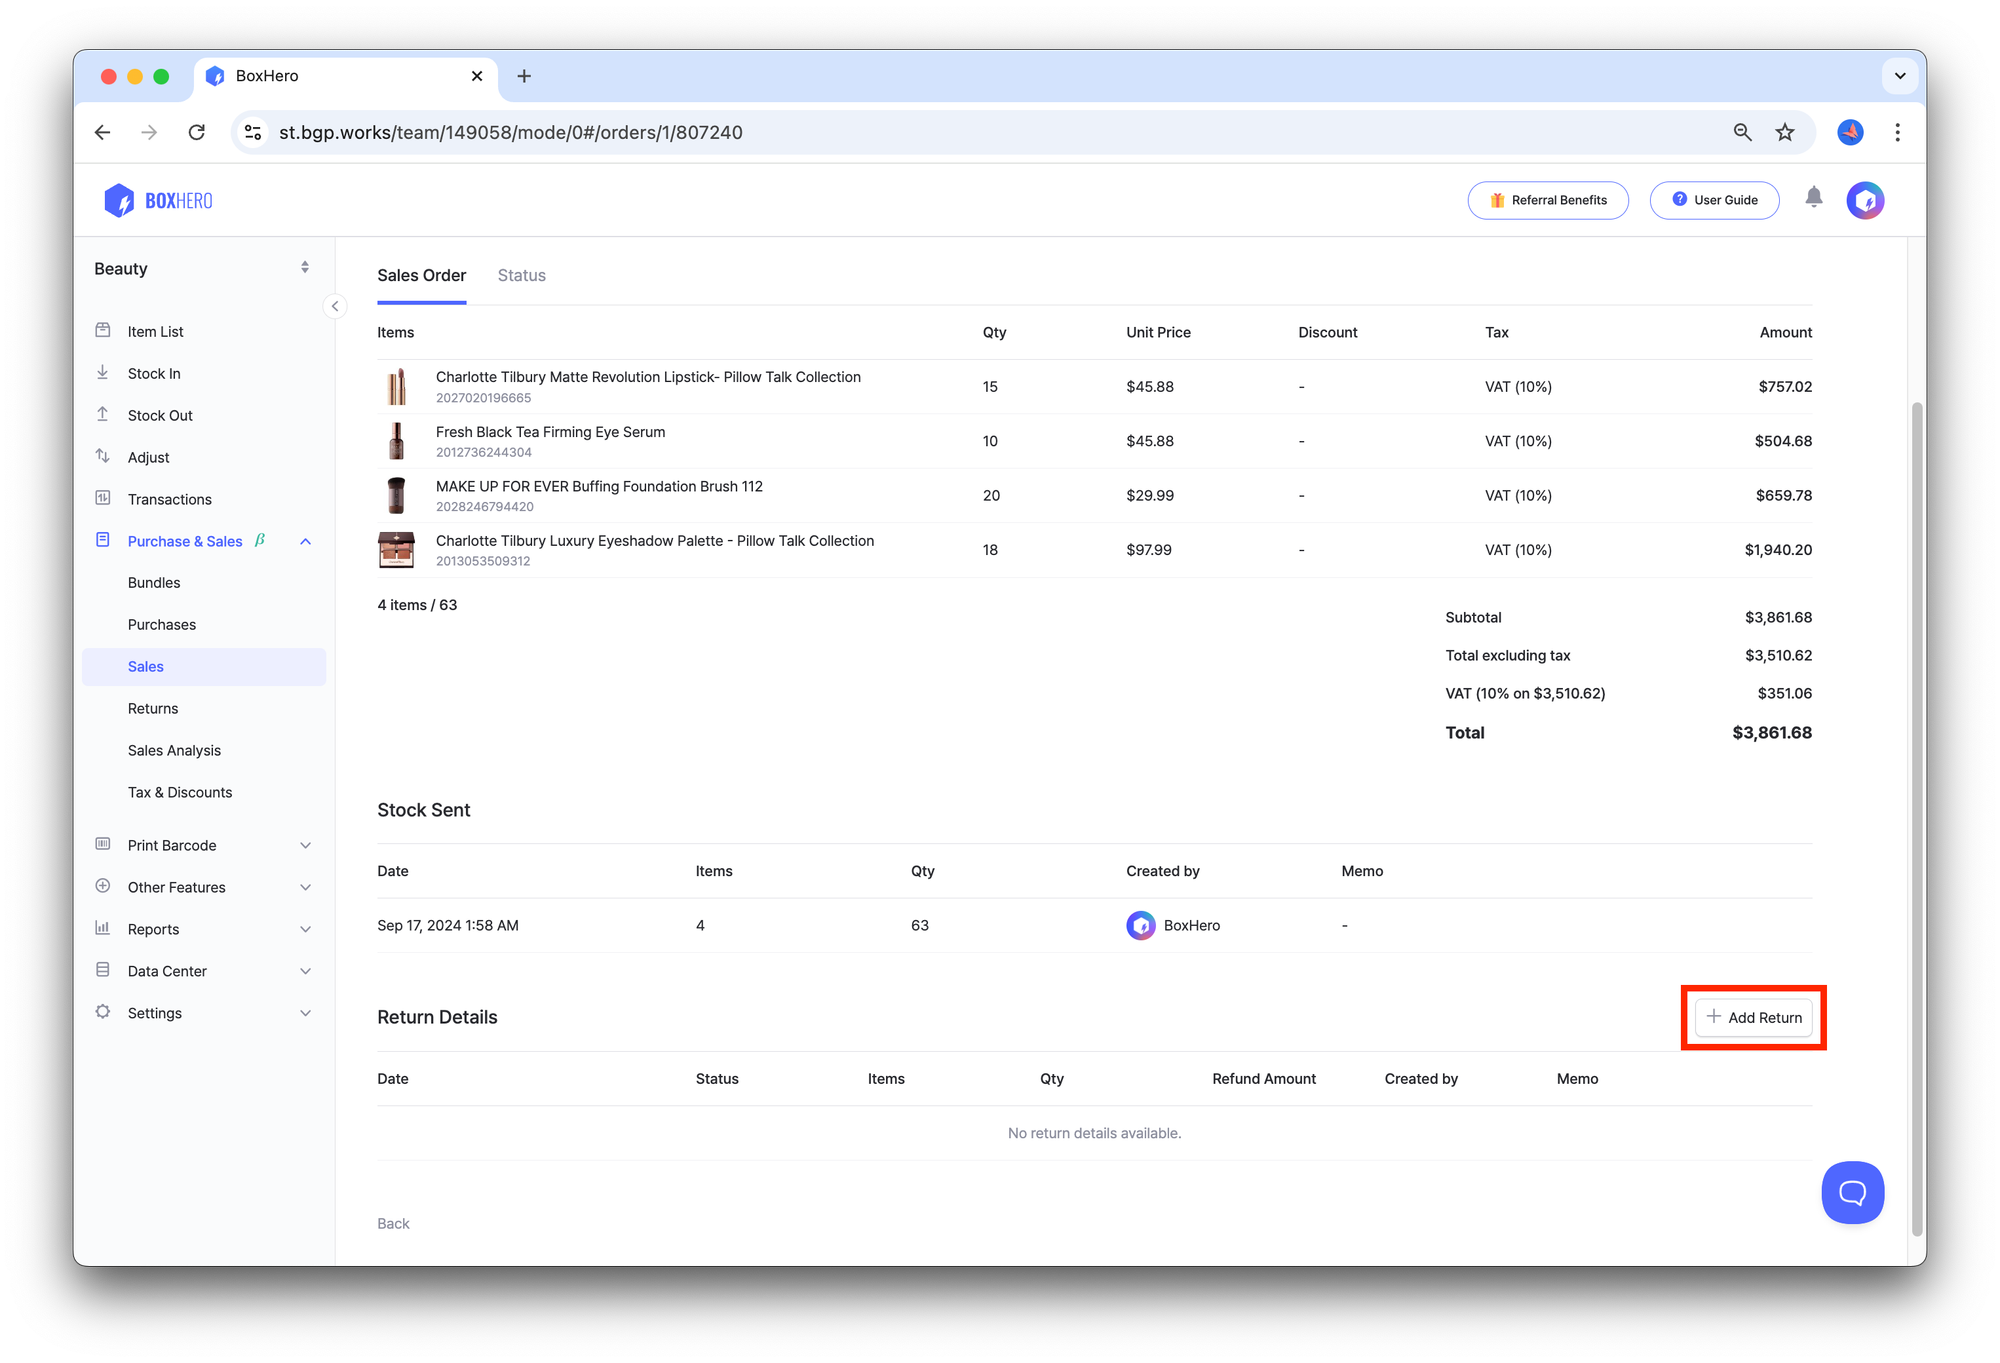Open the Transactions sidebar icon
This screenshot has height=1363, width=2000.
(104, 499)
